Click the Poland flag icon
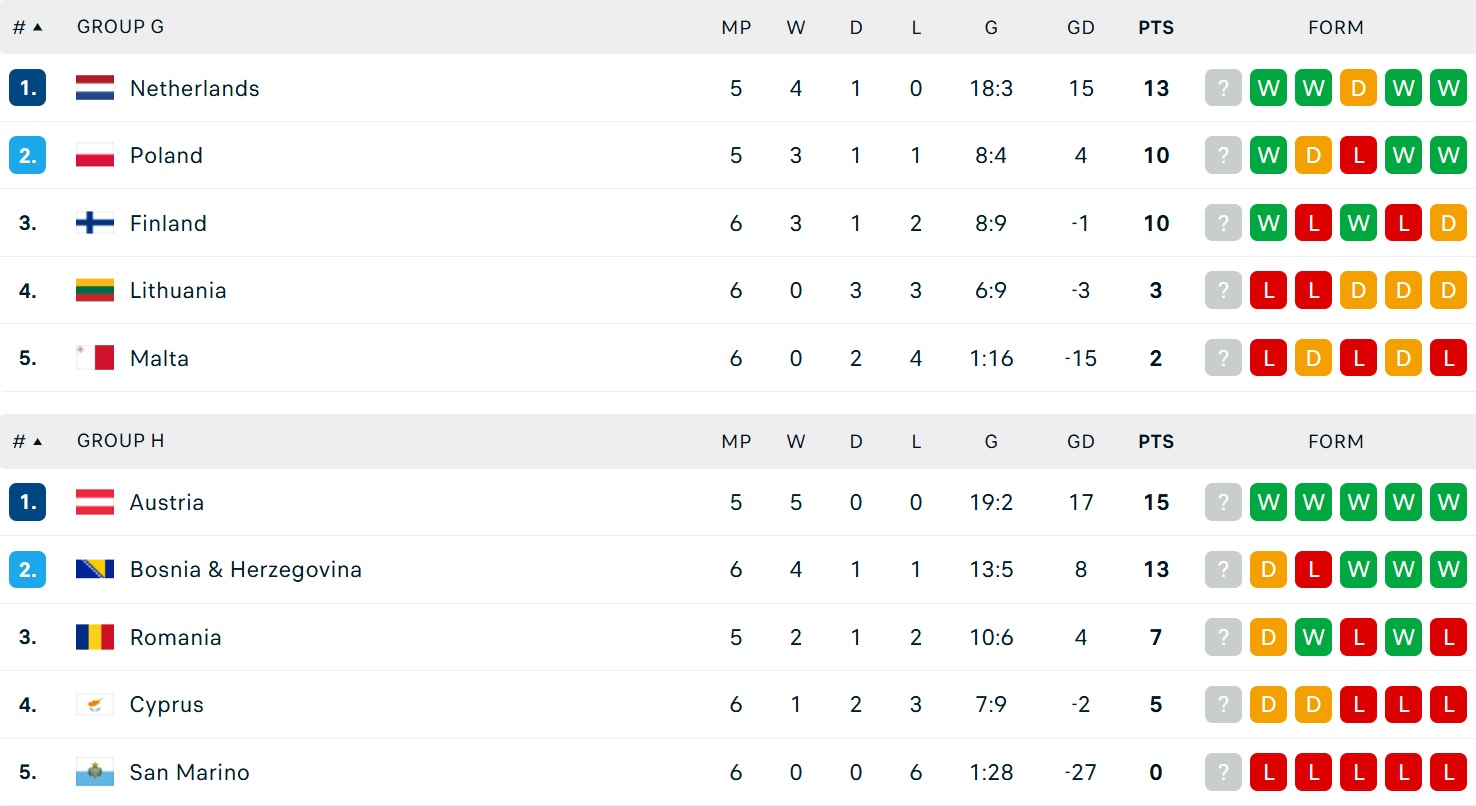Screen dimensions: 1476x806 click(x=95, y=155)
